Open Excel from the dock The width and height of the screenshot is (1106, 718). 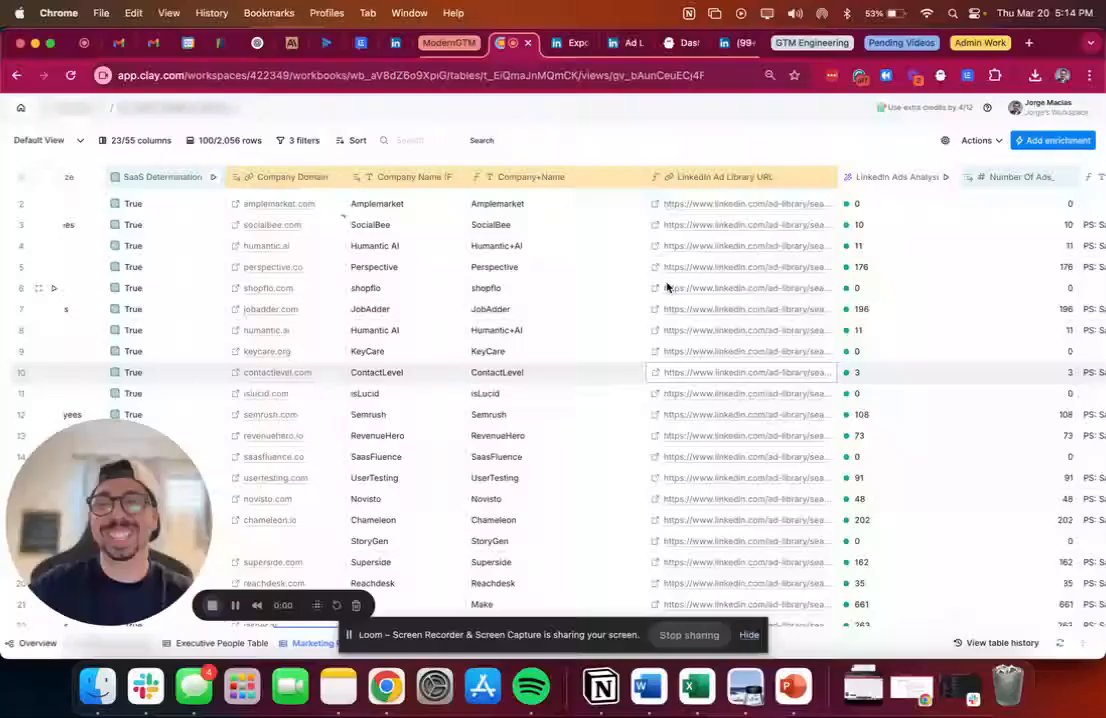[x=697, y=686]
